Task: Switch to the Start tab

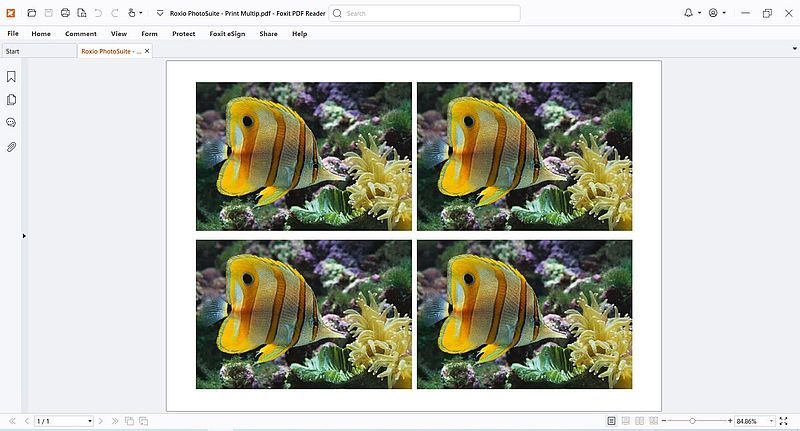Action: point(13,50)
